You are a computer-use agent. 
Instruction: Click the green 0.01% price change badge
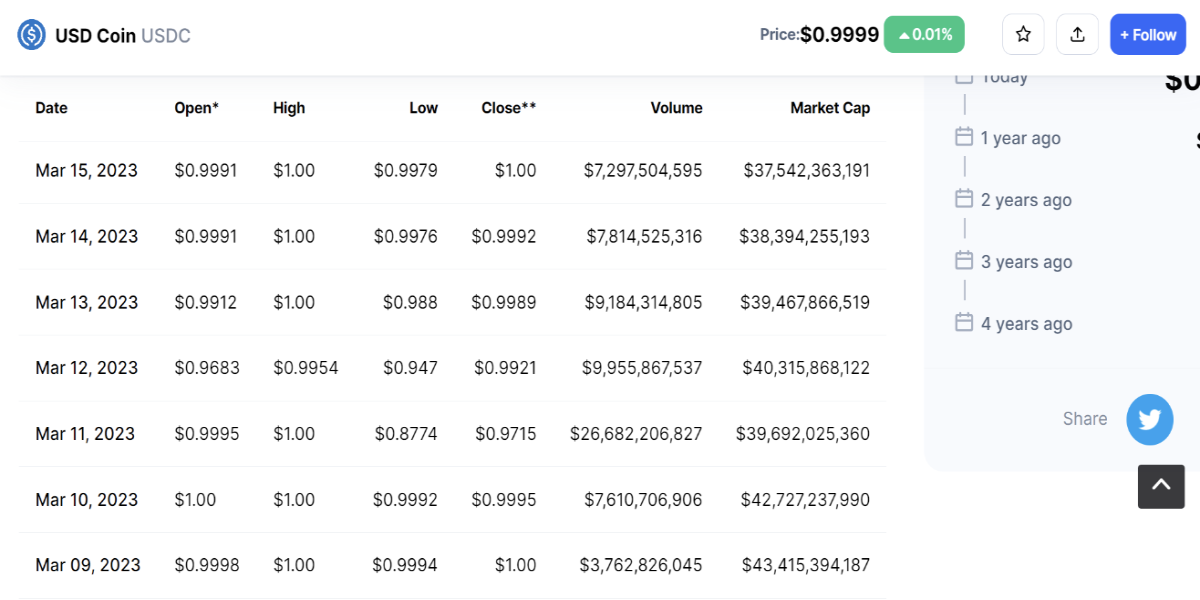(x=924, y=35)
